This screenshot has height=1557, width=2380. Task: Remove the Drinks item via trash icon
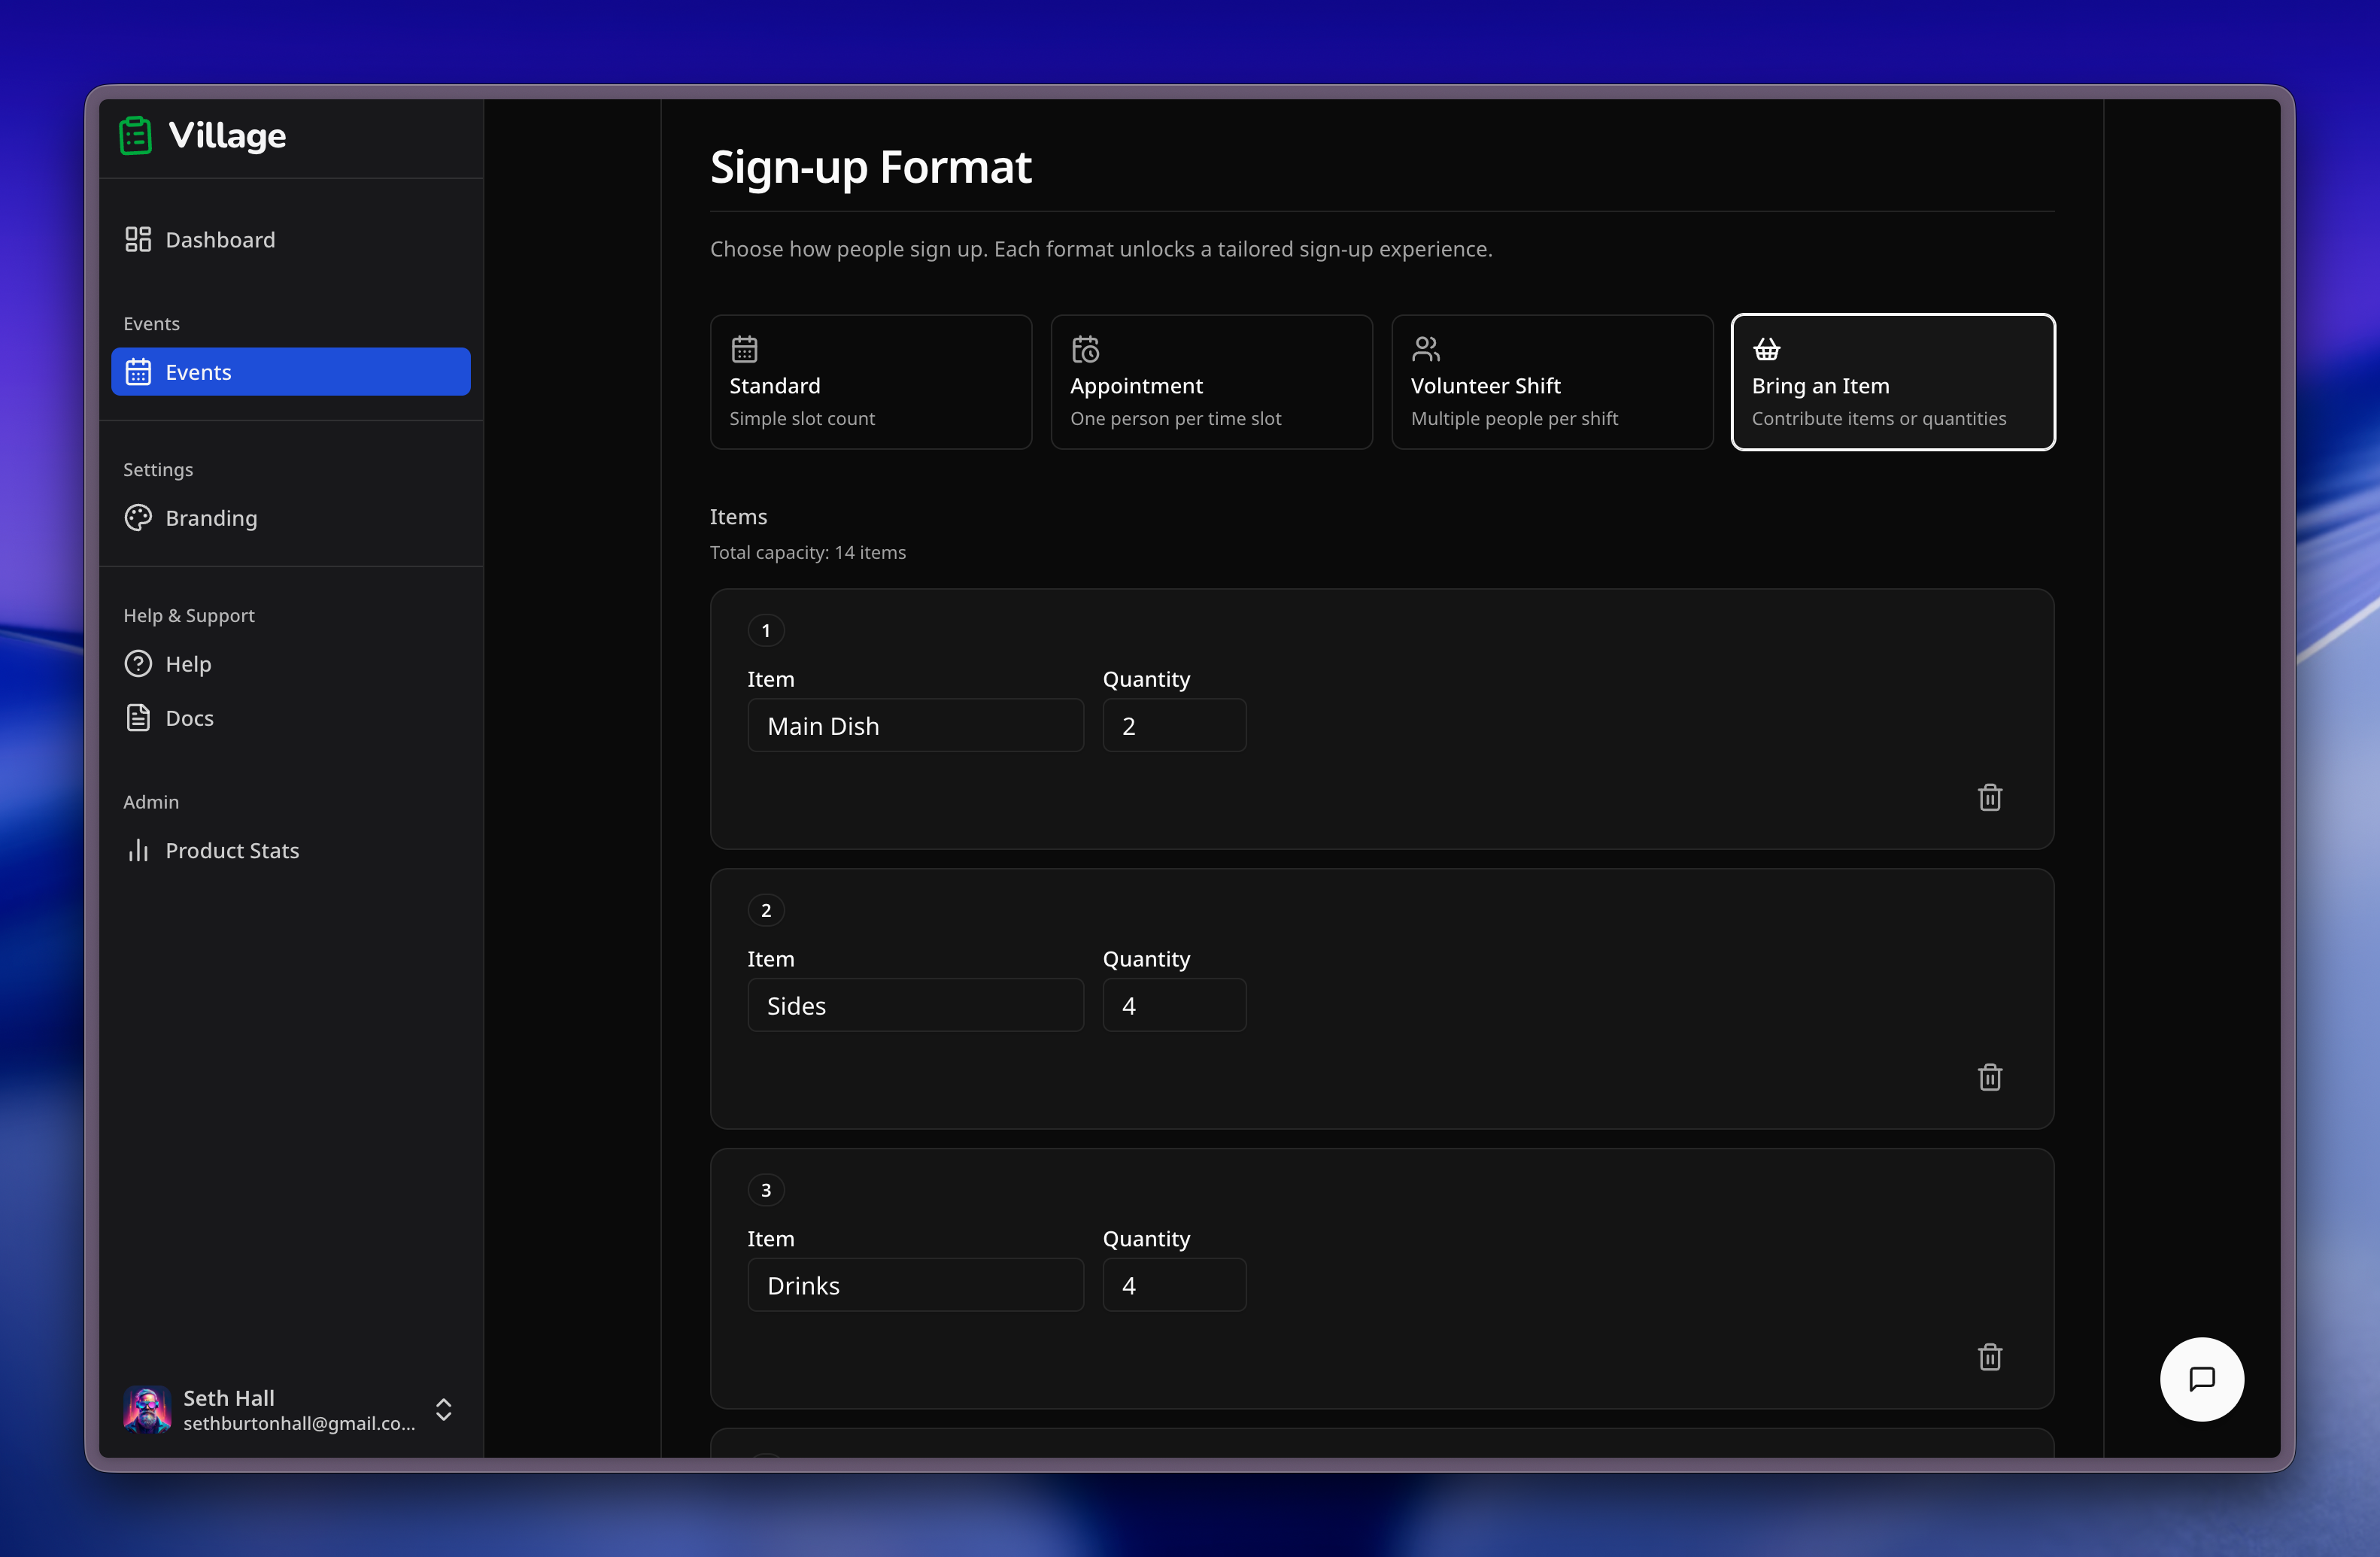(x=1989, y=1357)
